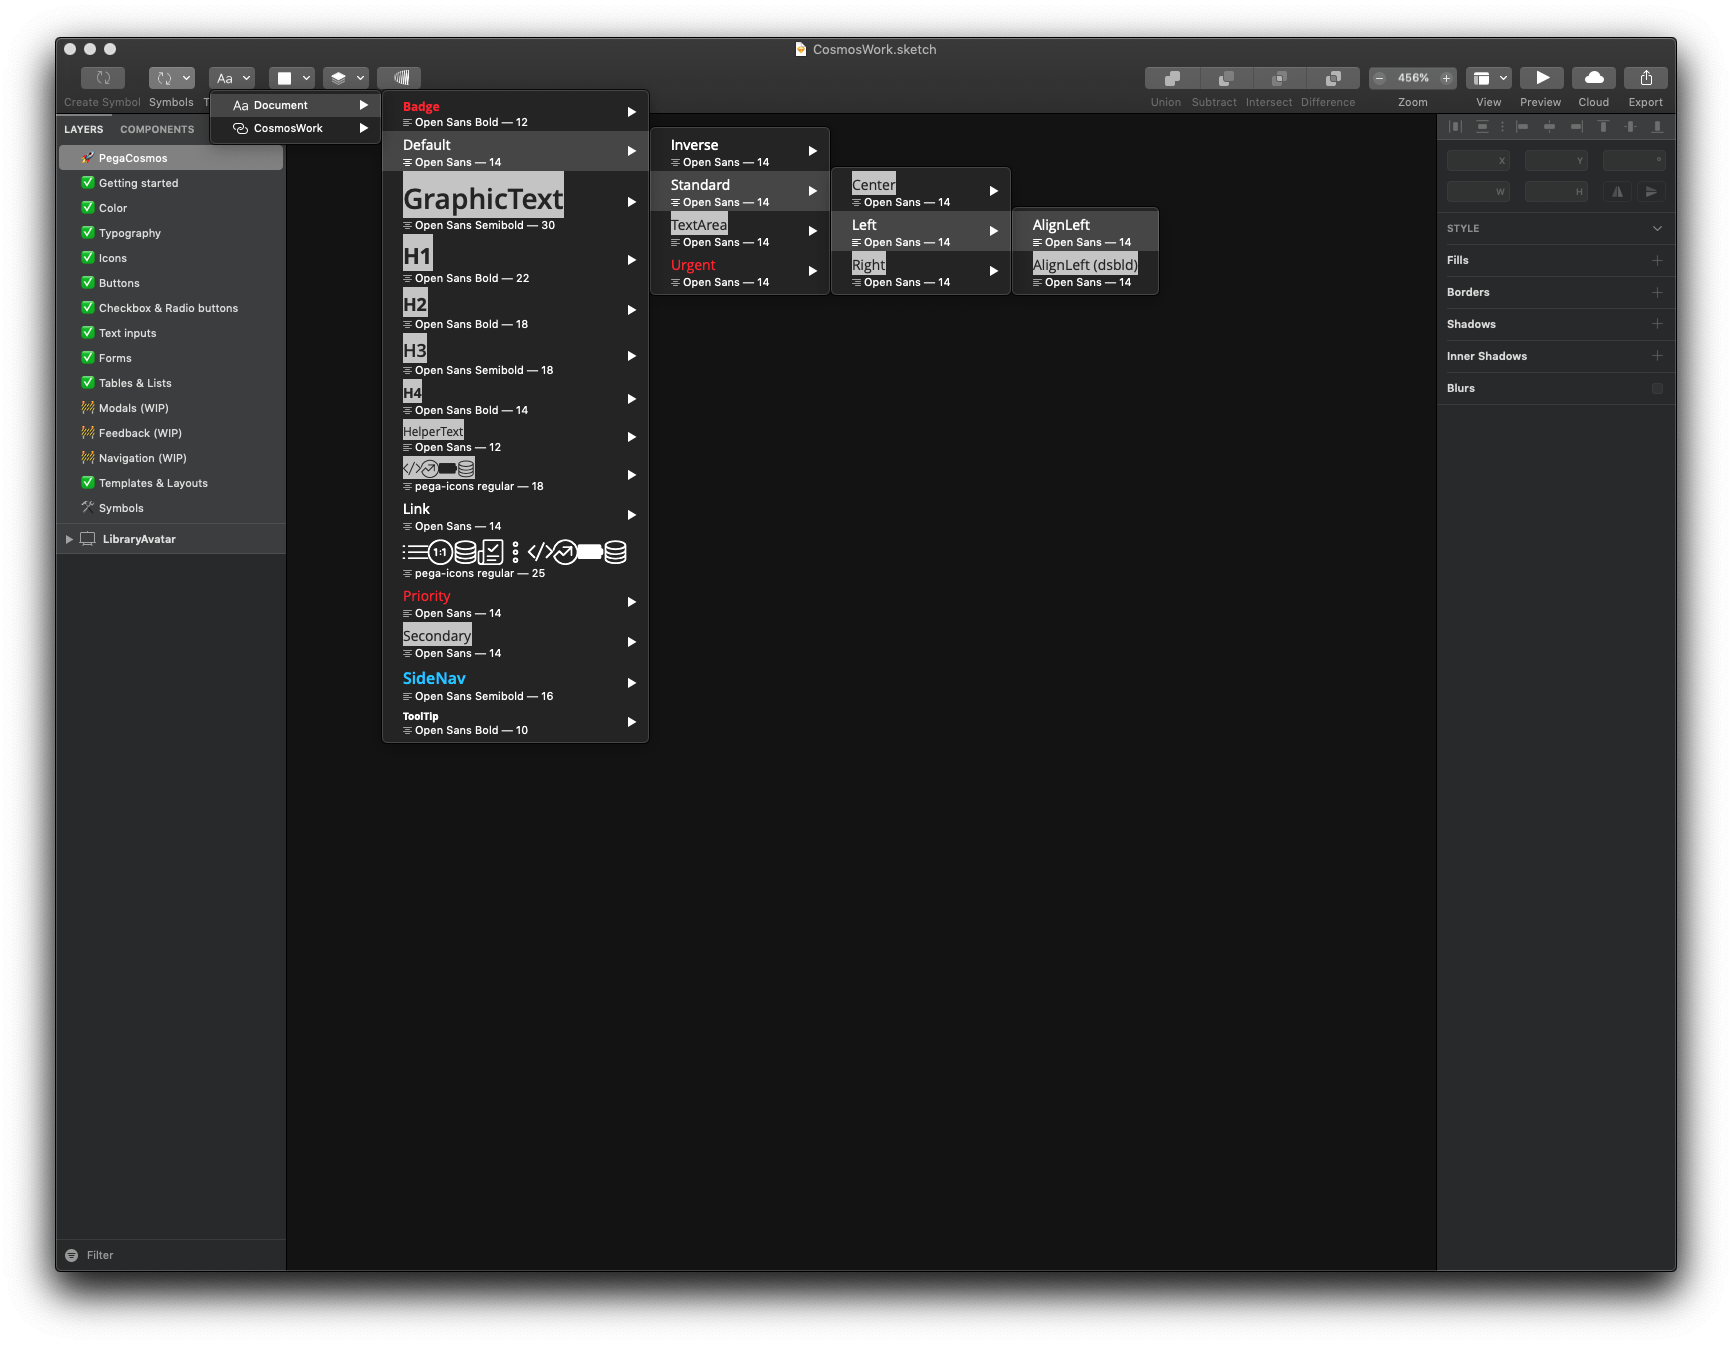Click the Subtract operation button
This screenshot has width=1732, height=1345.
click(x=1224, y=77)
